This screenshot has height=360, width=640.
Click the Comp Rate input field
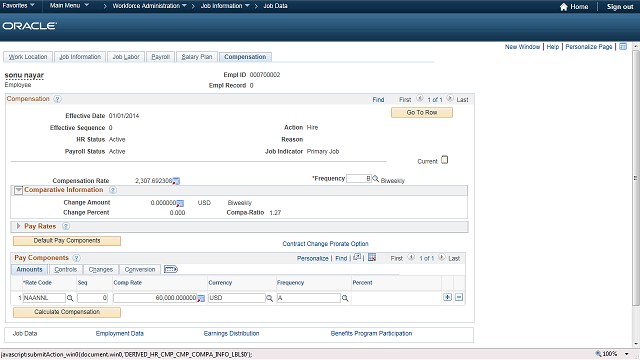pos(155,298)
